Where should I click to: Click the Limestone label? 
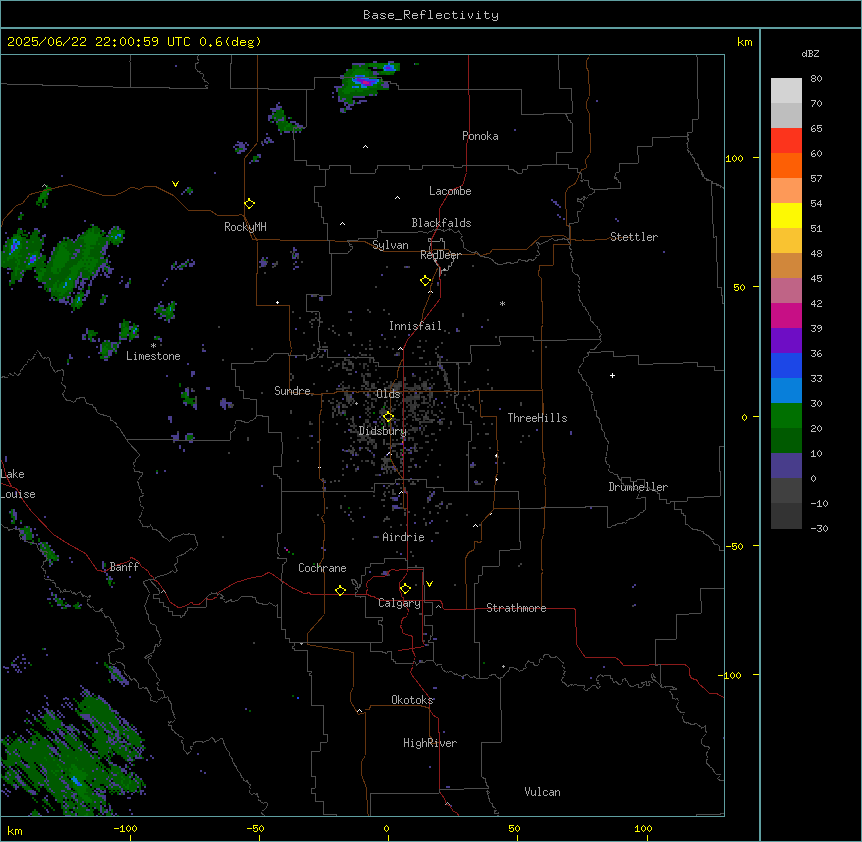click(x=153, y=356)
